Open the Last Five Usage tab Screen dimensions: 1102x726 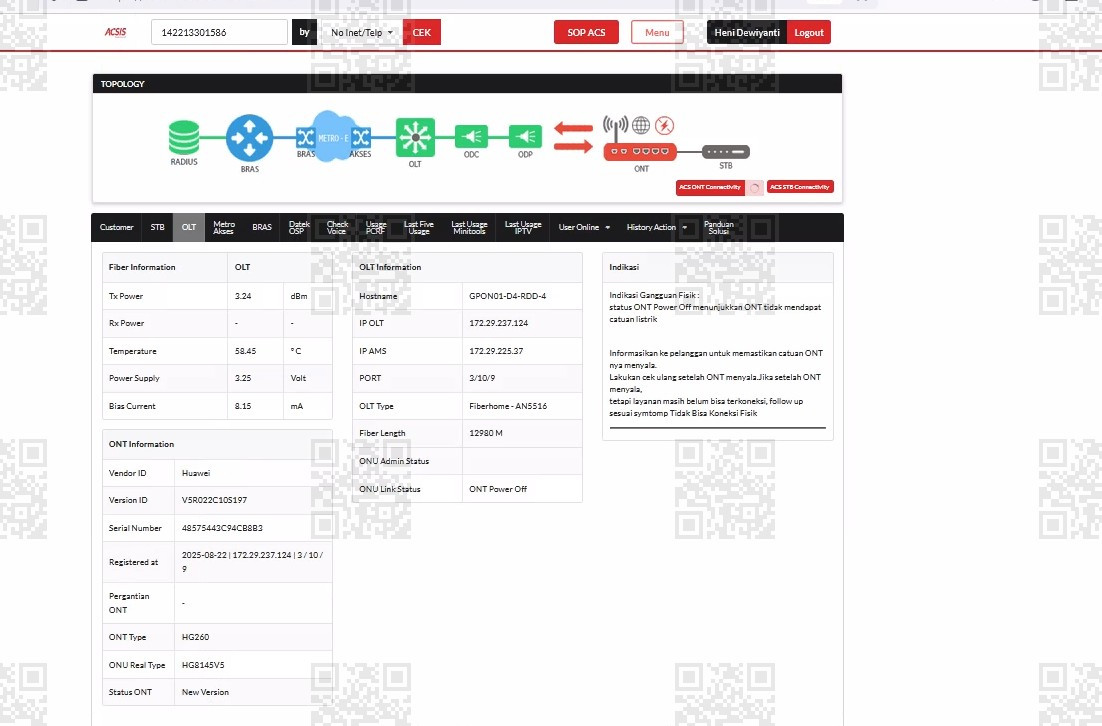419,228
